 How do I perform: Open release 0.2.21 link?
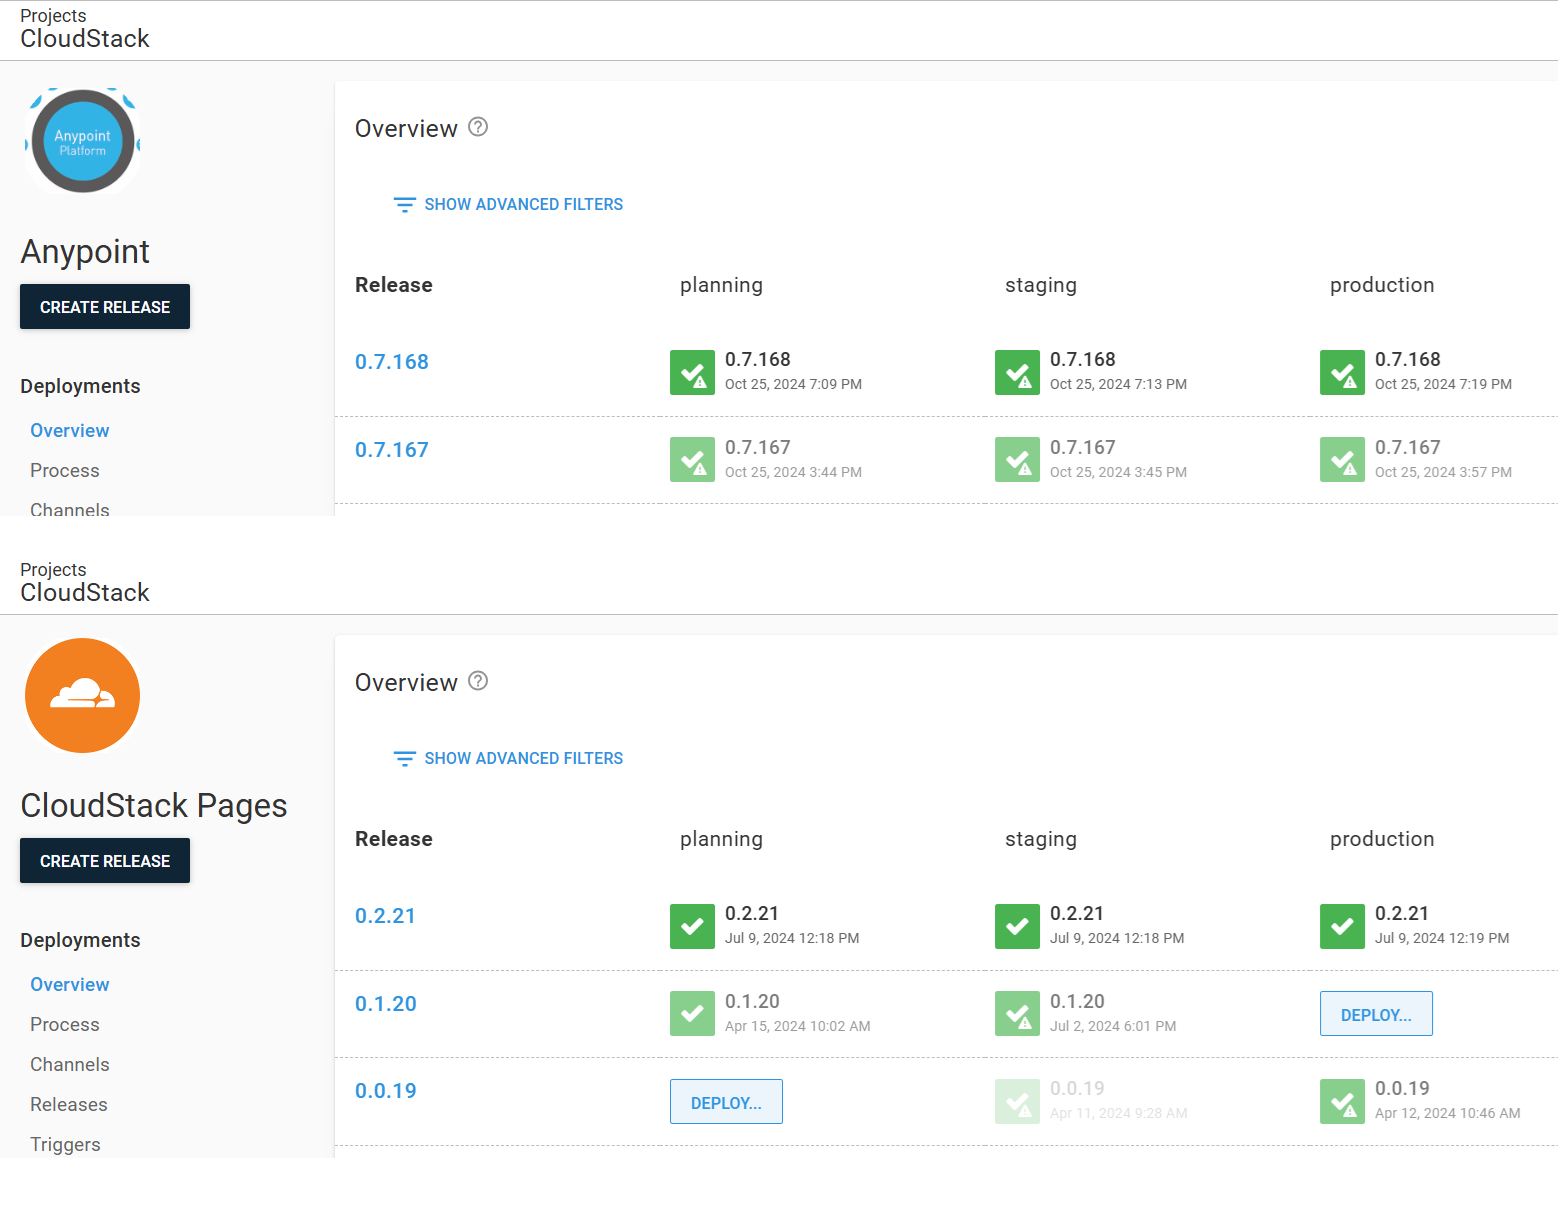pyautogui.click(x=385, y=916)
